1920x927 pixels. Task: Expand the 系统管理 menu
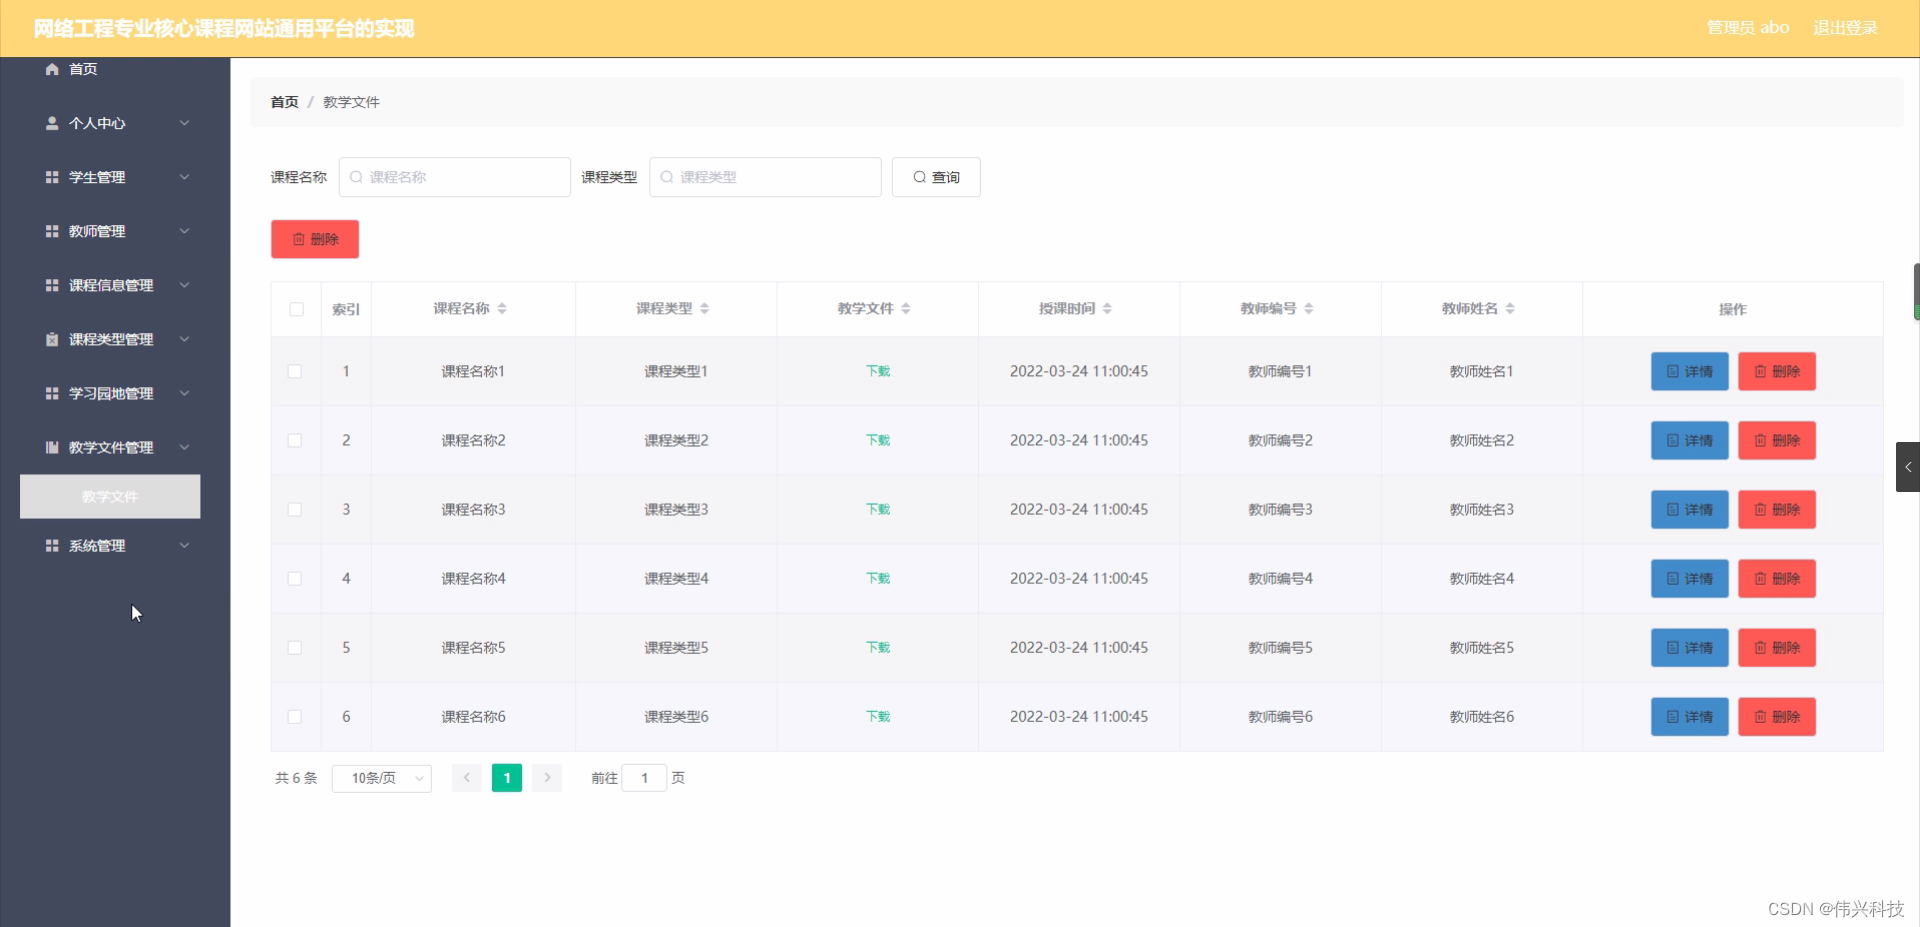point(110,545)
